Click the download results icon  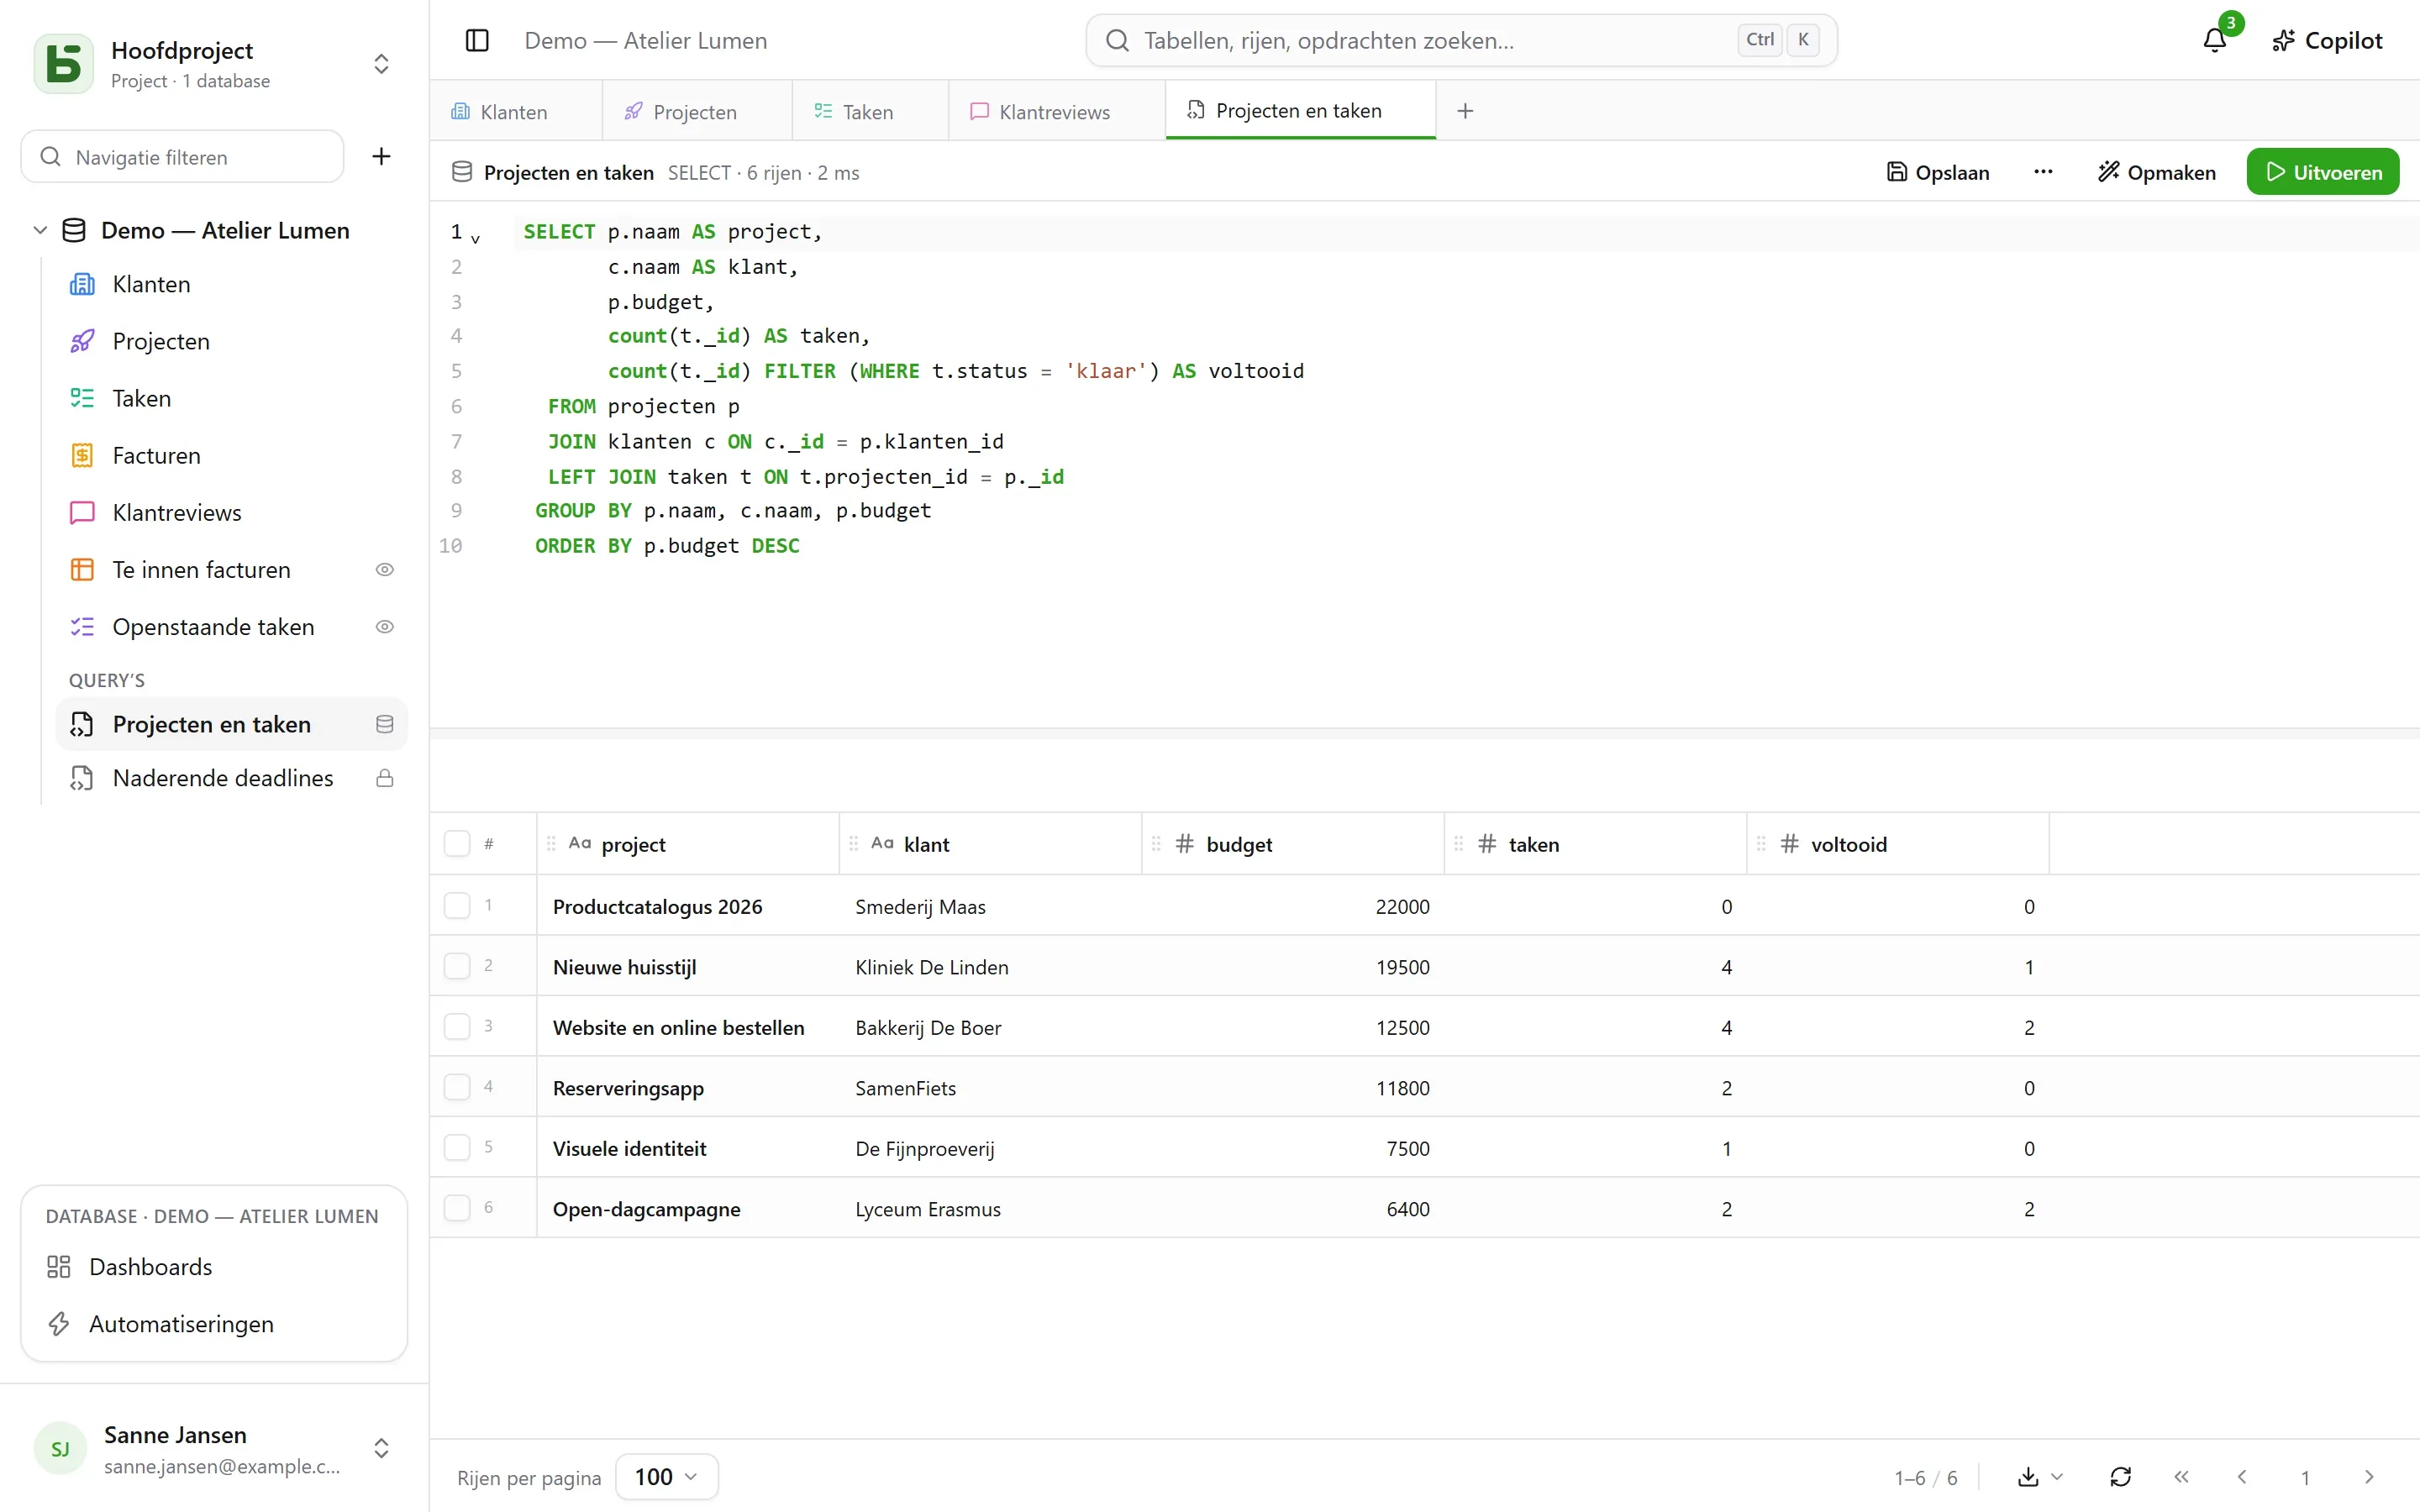click(2028, 1477)
